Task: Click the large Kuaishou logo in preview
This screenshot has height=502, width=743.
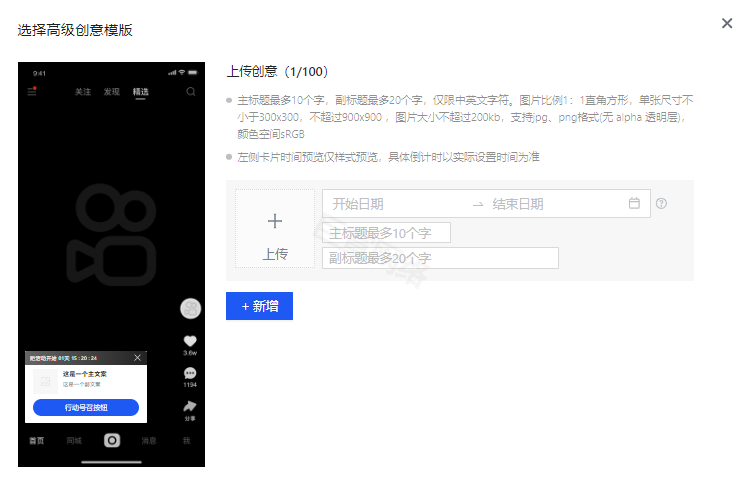Action: (112, 235)
